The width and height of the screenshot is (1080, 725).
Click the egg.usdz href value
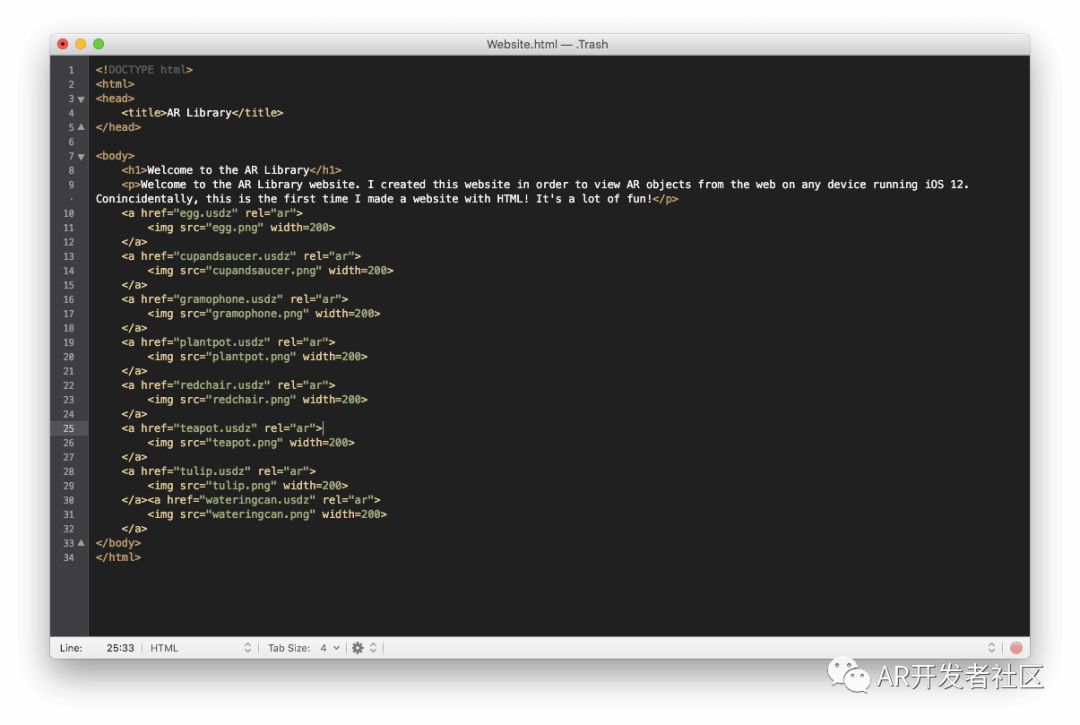pyautogui.click(x=205, y=213)
